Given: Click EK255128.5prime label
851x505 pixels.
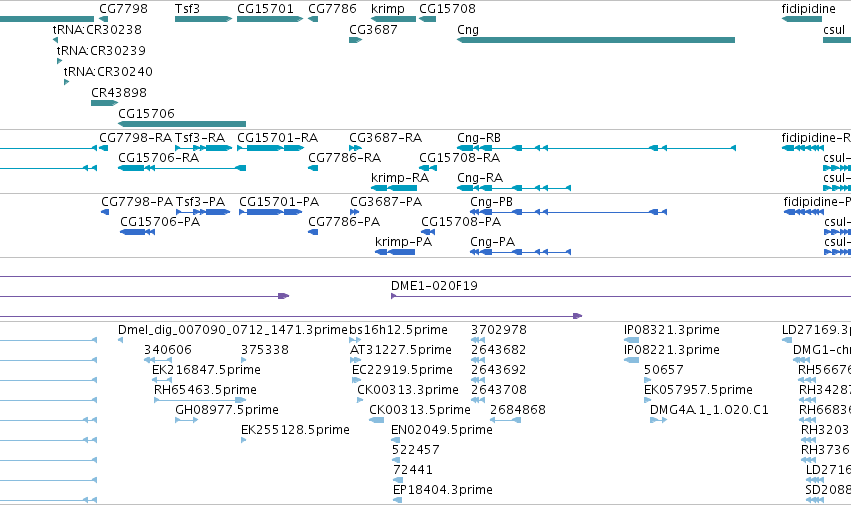Looking at the screenshot, I should [x=295, y=430].
